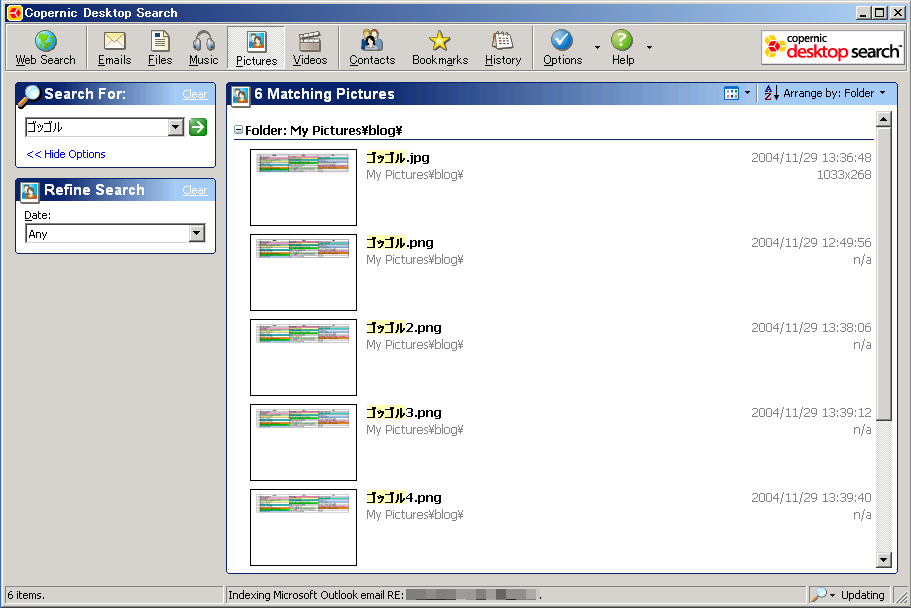Open thumbnail of ゴッゴル3.png
Viewport: 911px width, 608px height.
coord(303,442)
